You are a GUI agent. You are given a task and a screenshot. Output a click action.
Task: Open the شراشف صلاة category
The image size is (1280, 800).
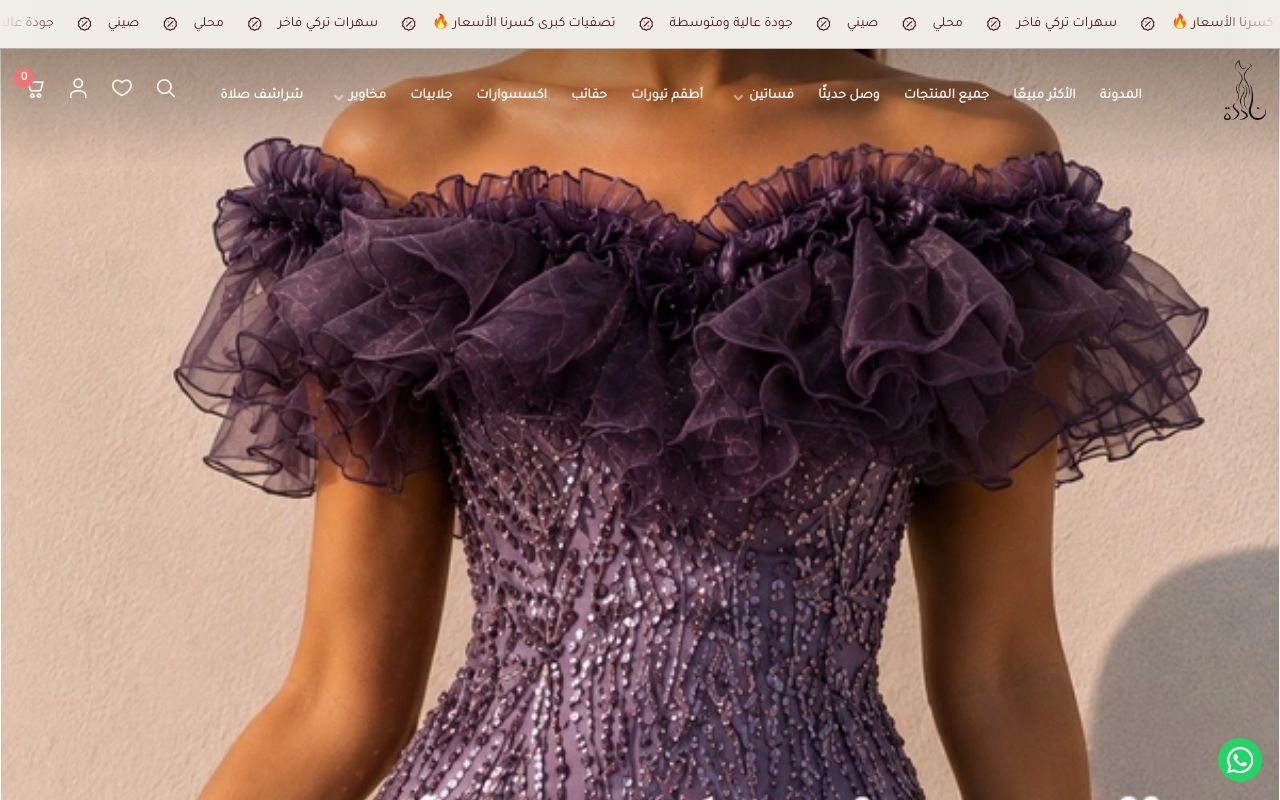(x=262, y=95)
